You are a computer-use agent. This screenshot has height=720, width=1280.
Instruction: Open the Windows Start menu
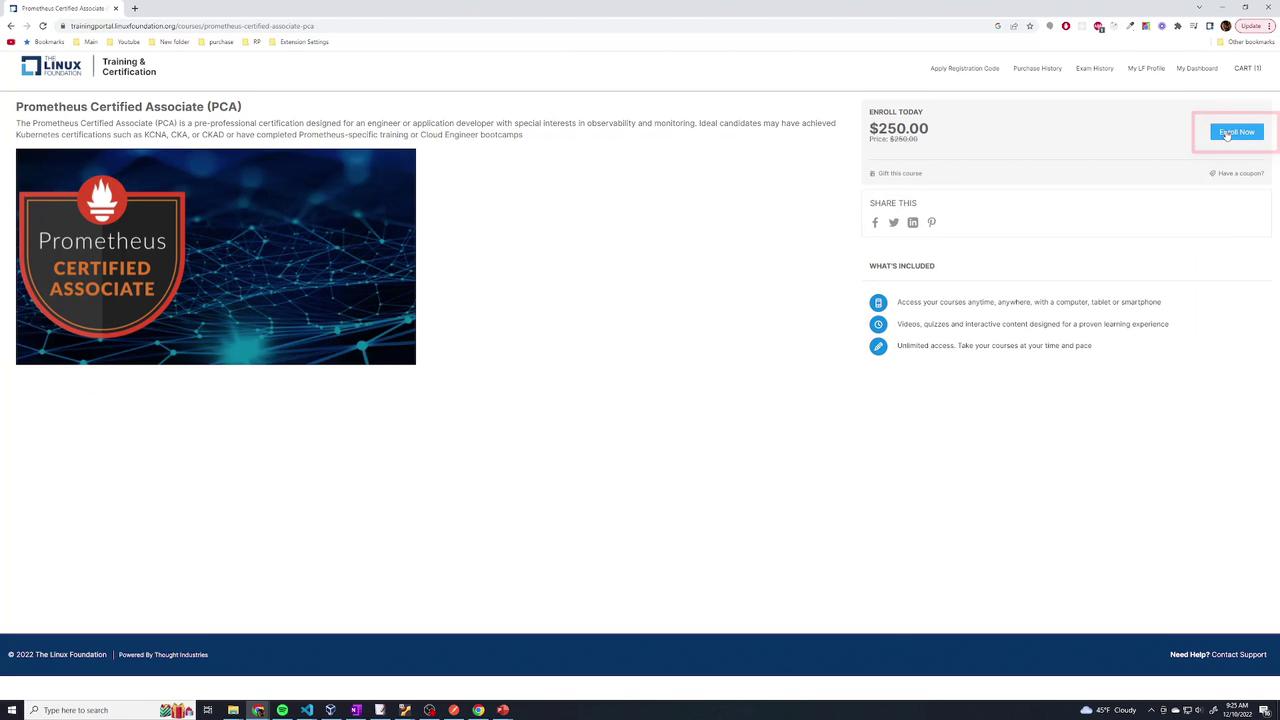(12, 710)
